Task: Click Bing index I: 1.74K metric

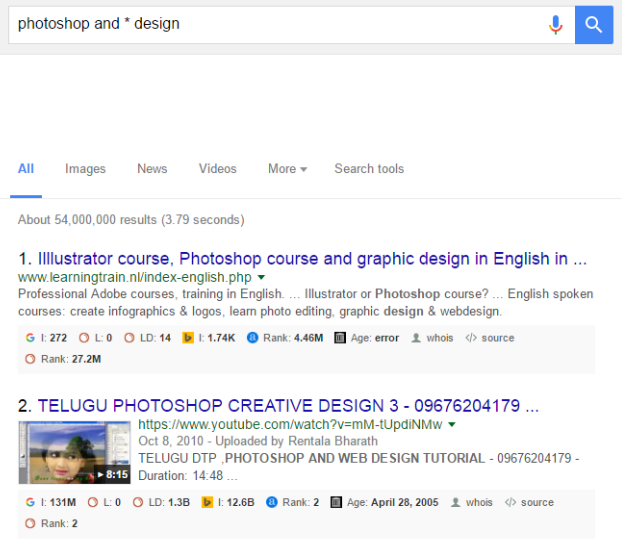Action: [209, 338]
